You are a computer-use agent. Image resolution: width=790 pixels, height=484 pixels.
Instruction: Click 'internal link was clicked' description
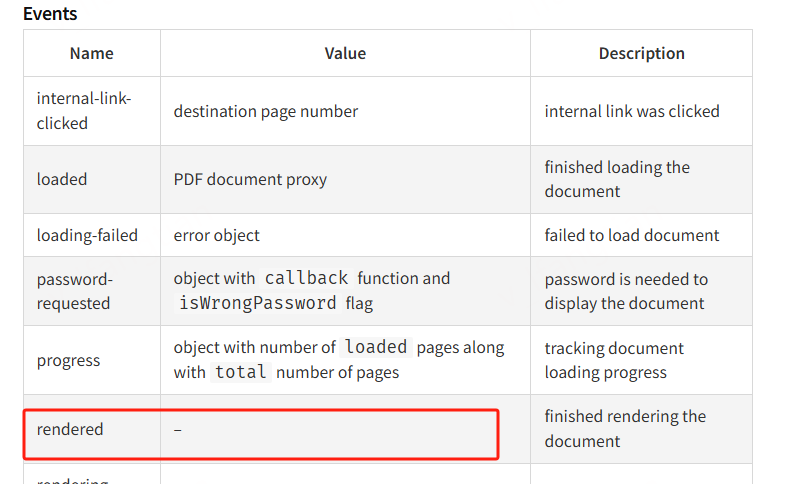coord(632,111)
